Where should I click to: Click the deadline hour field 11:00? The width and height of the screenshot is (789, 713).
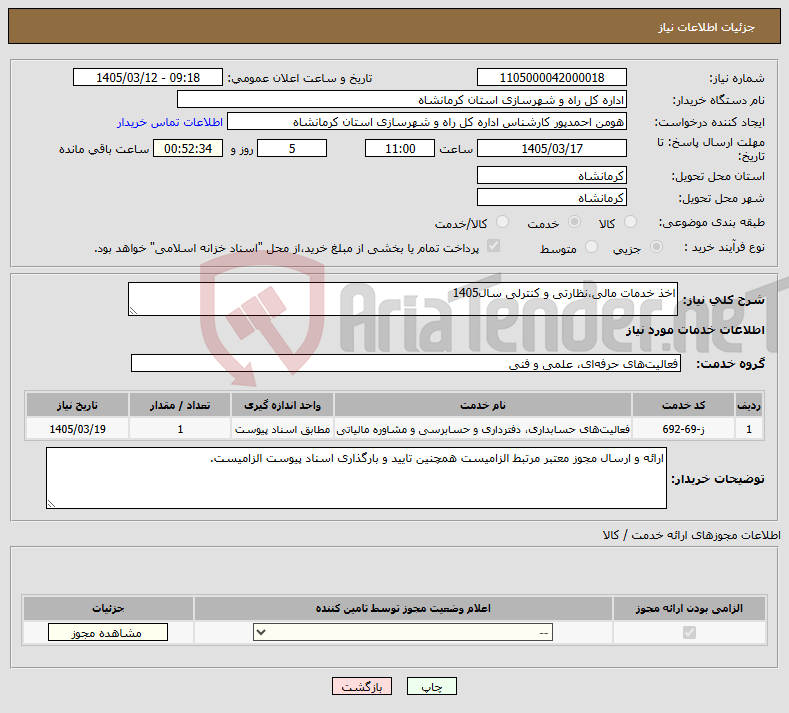400,148
